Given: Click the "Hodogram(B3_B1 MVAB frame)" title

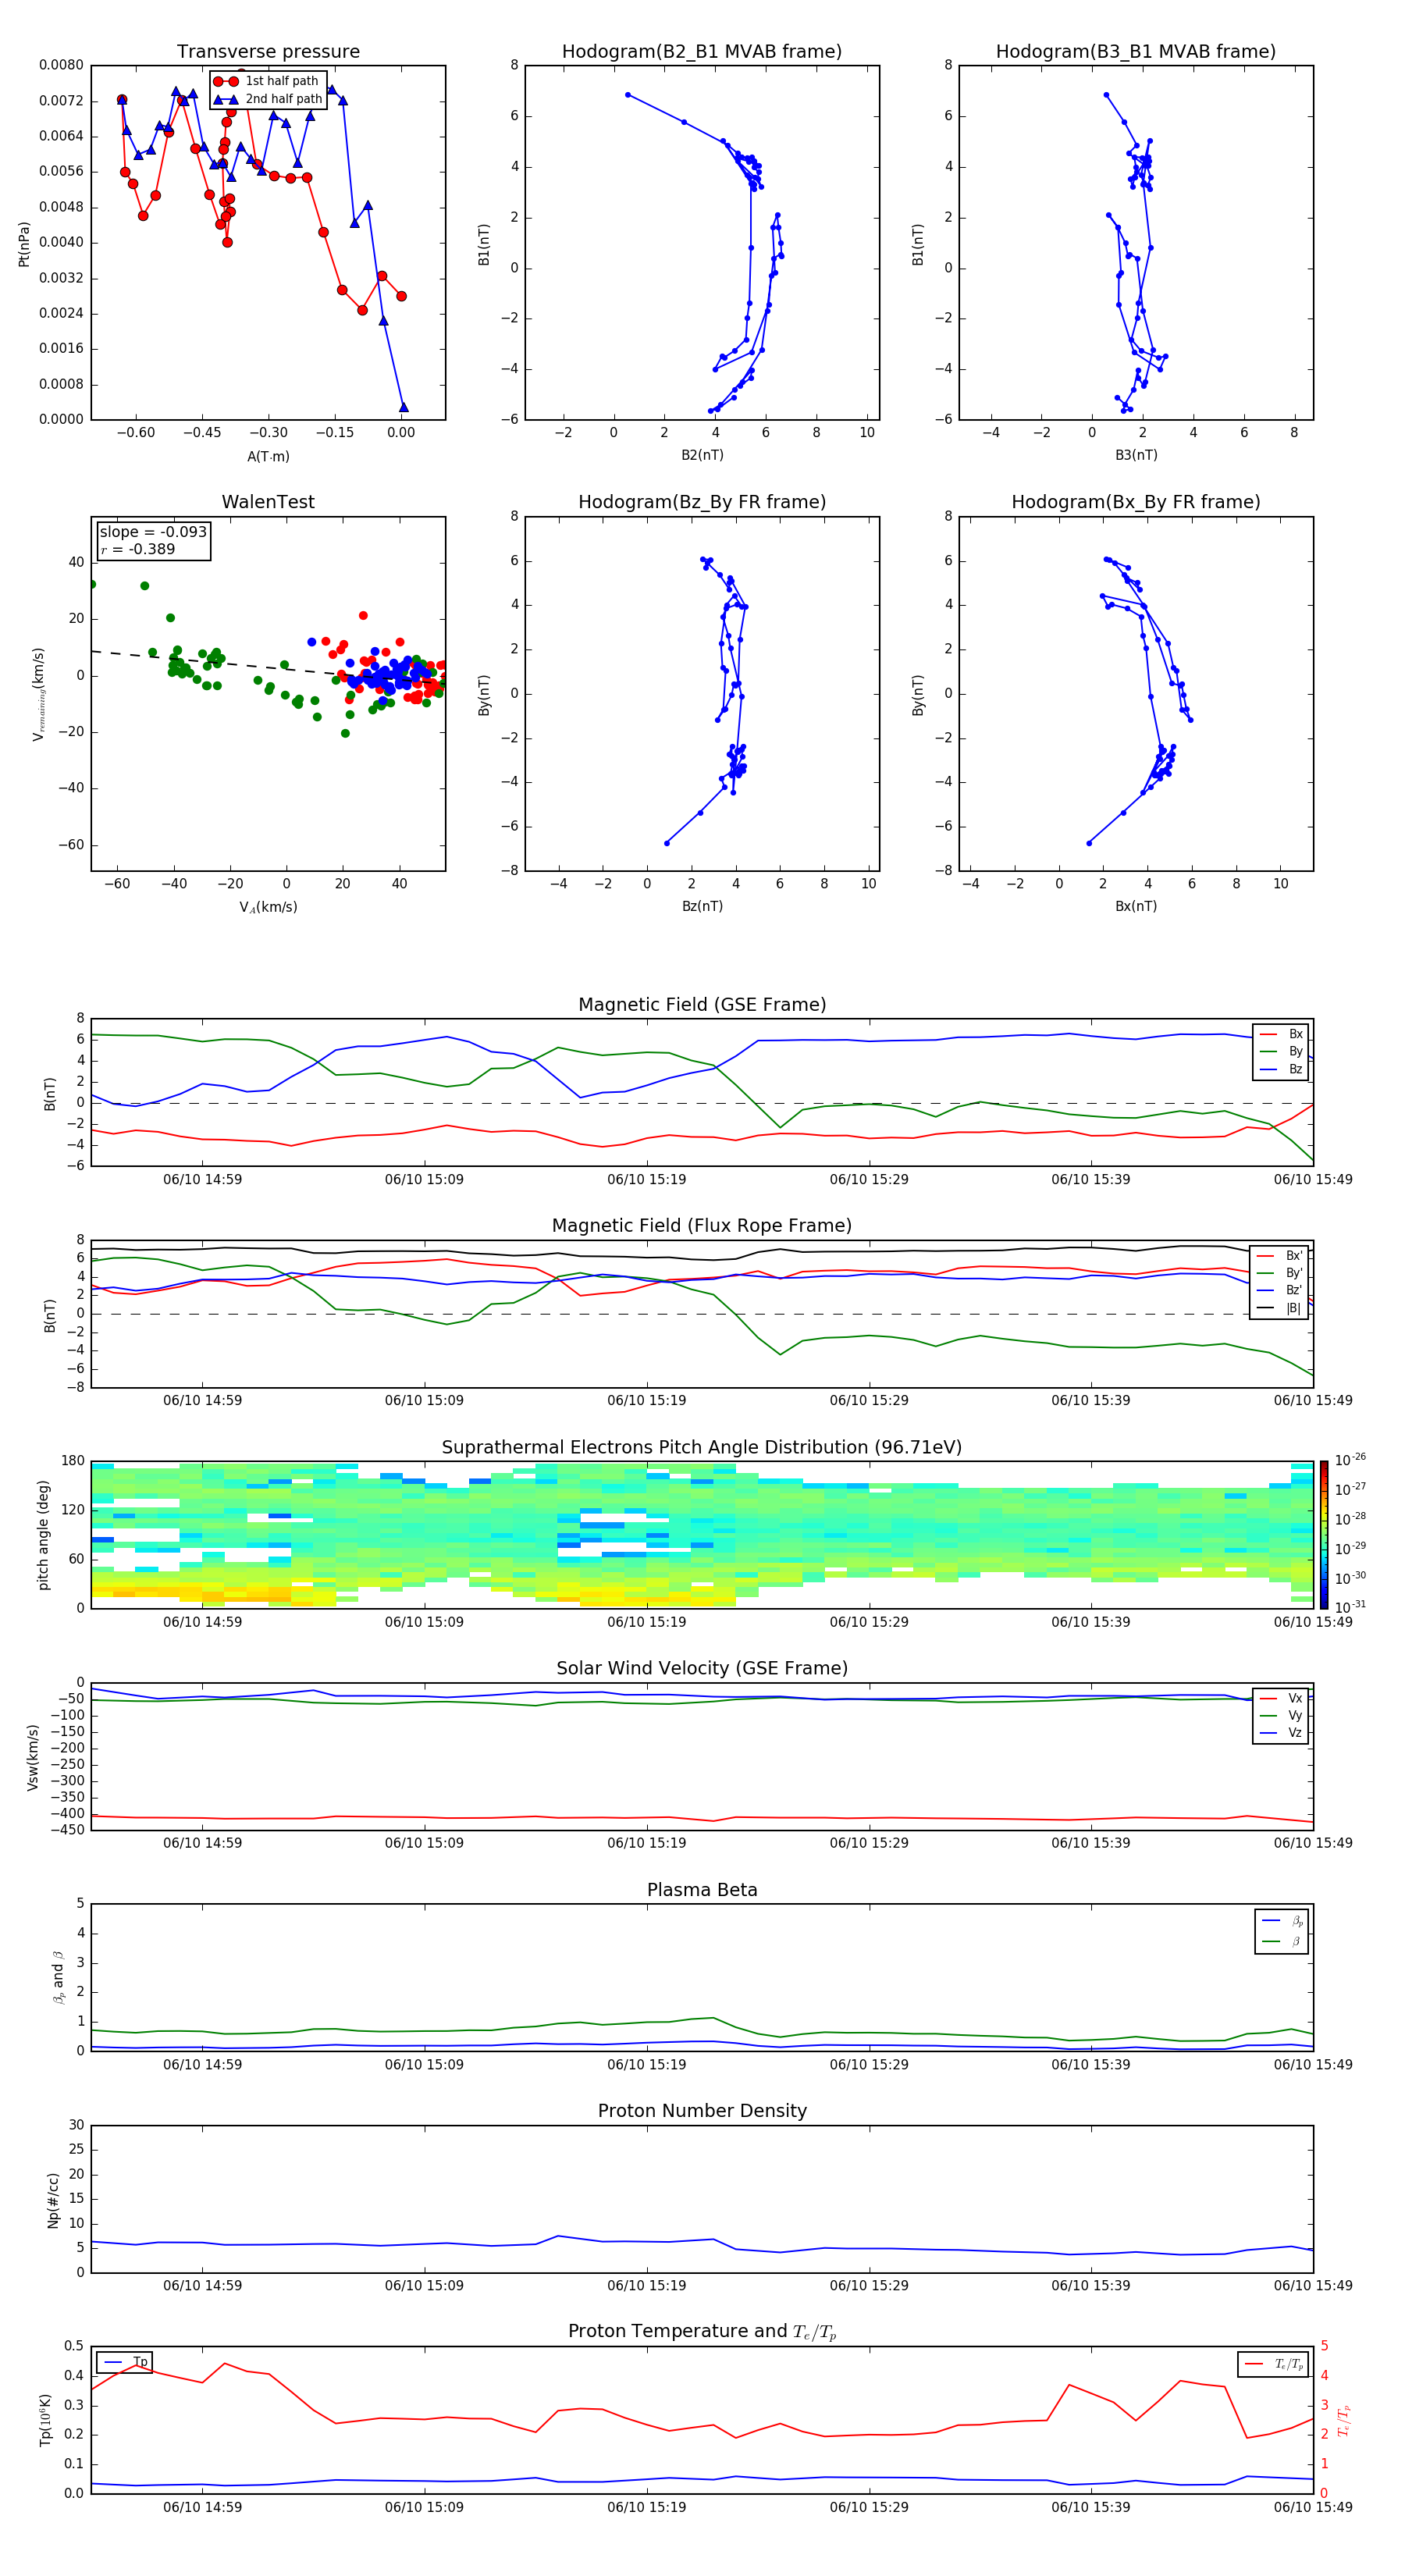Looking at the screenshot, I should [x=1135, y=52].
